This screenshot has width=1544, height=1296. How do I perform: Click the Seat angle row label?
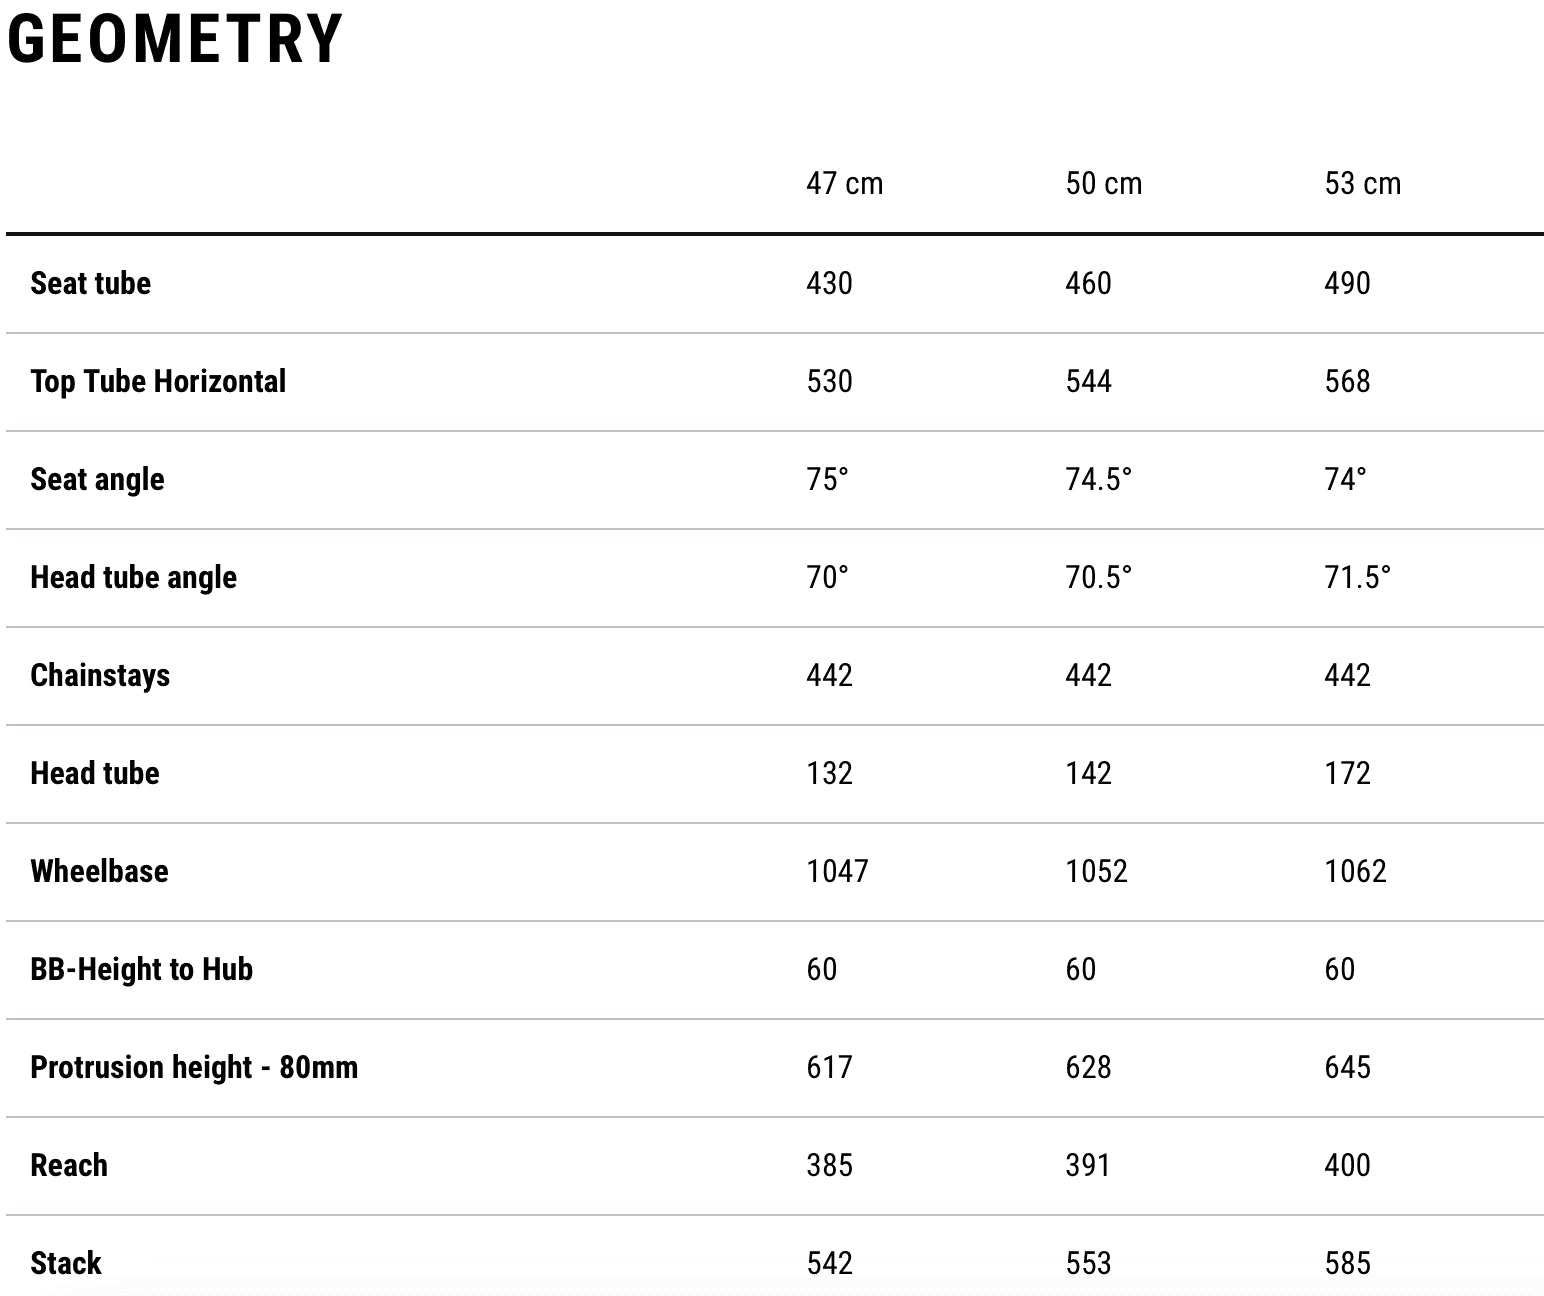tap(97, 479)
